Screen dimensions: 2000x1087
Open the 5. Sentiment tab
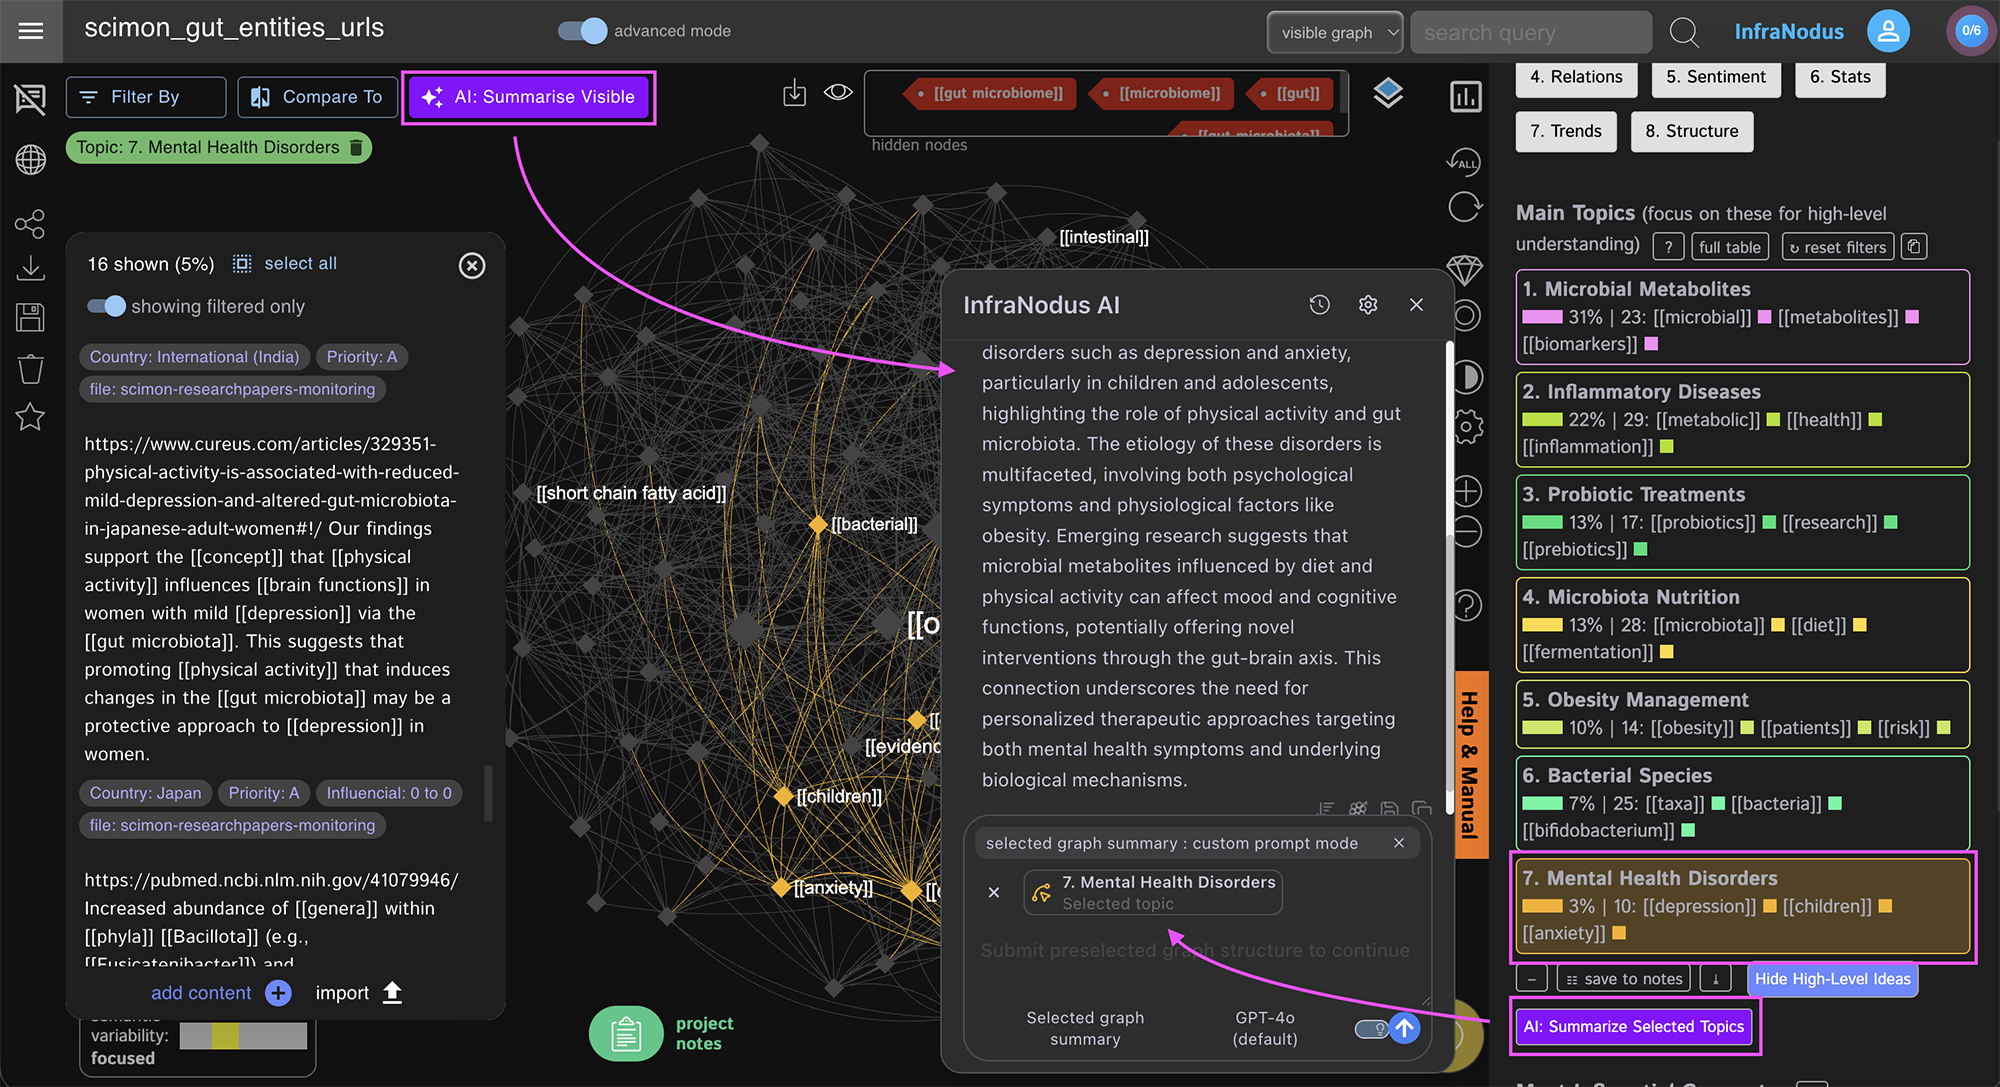pyautogui.click(x=1716, y=77)
